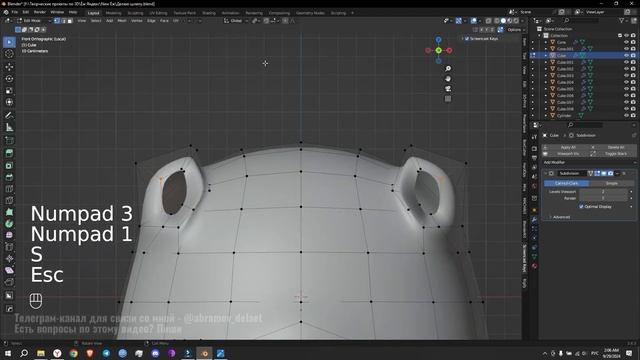Image resolution: width=640 pixels, height=360 pixels.
Task: Select the Extrude Region tool
Action: (x=9, y=153)
